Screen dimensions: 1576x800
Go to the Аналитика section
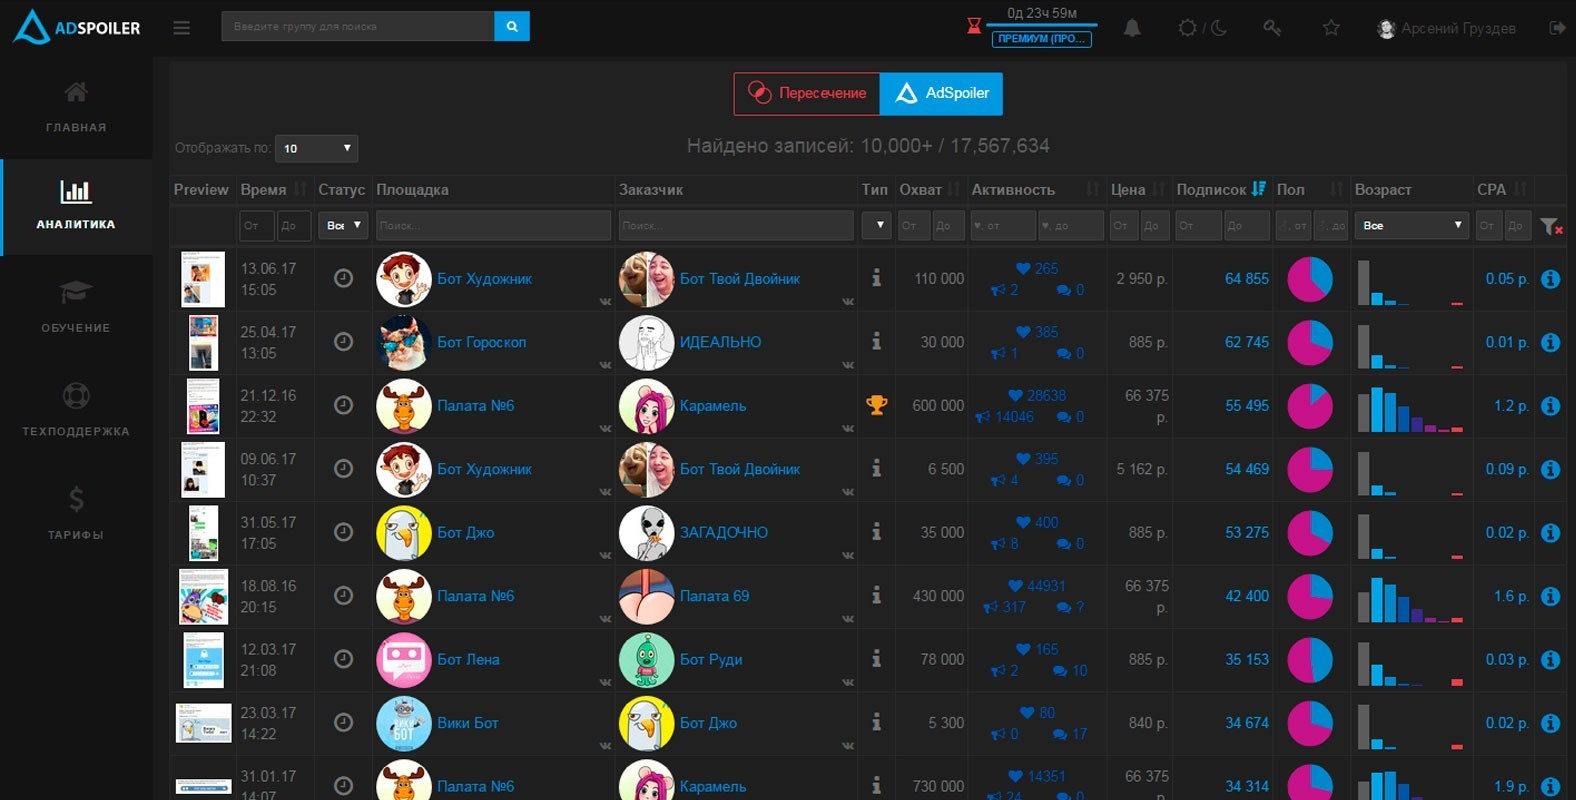pos(76,206)
